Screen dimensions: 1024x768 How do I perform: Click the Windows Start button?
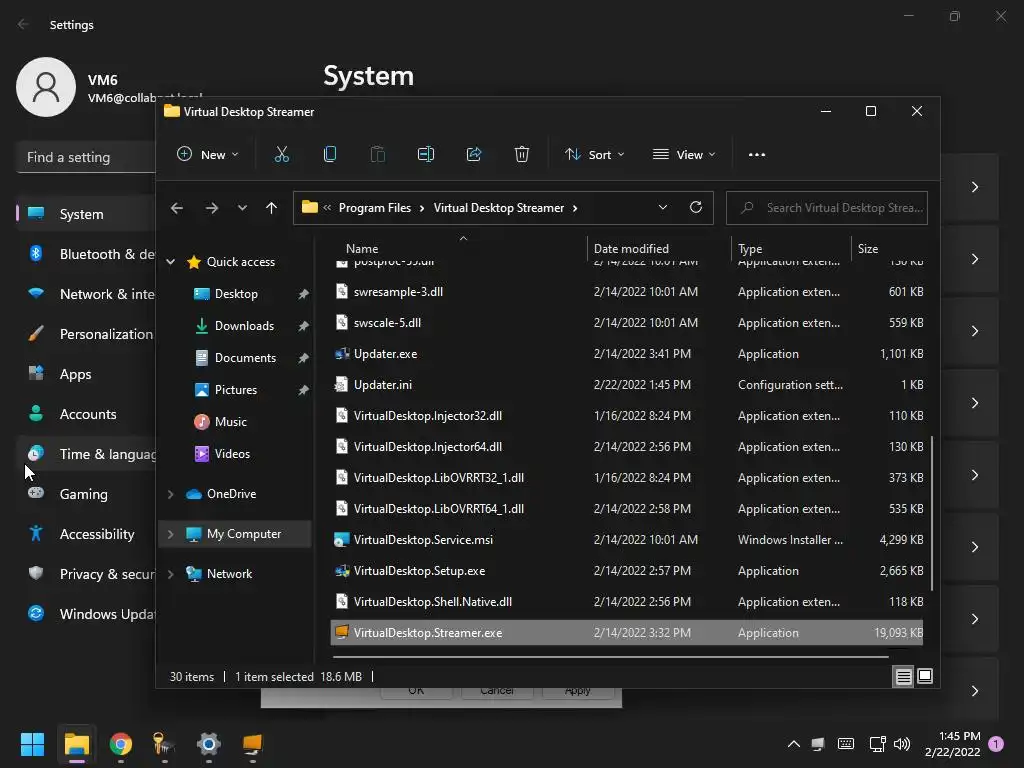point(33,744)
